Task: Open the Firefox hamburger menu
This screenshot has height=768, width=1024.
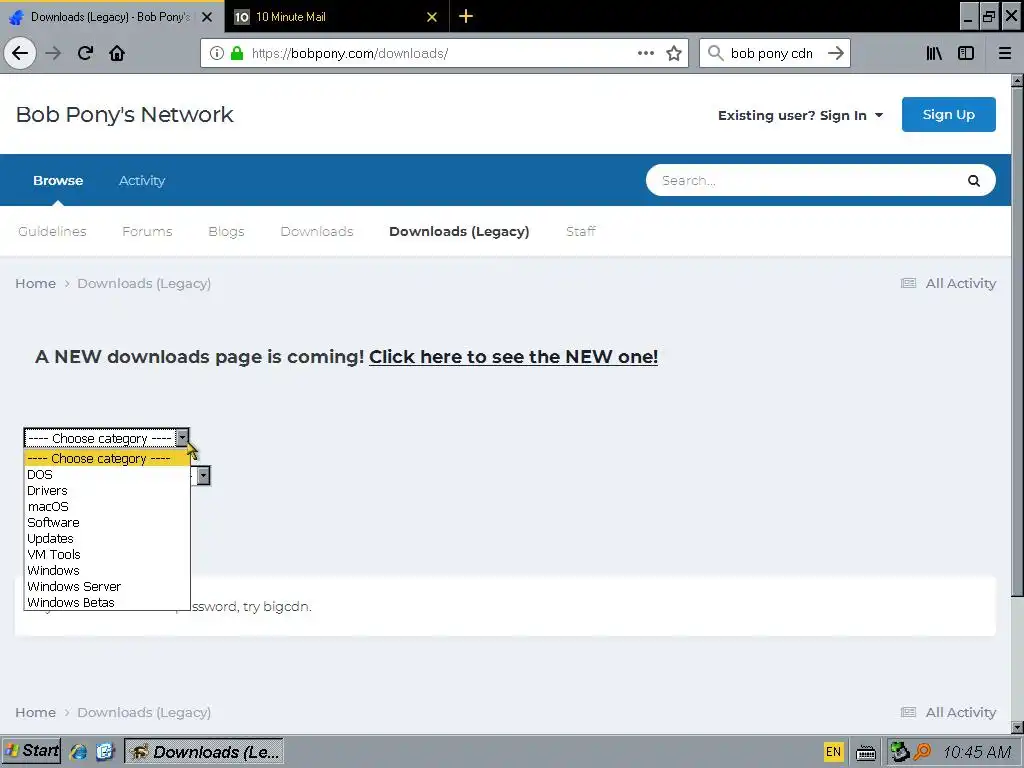Action: (x=1005, y=53)
